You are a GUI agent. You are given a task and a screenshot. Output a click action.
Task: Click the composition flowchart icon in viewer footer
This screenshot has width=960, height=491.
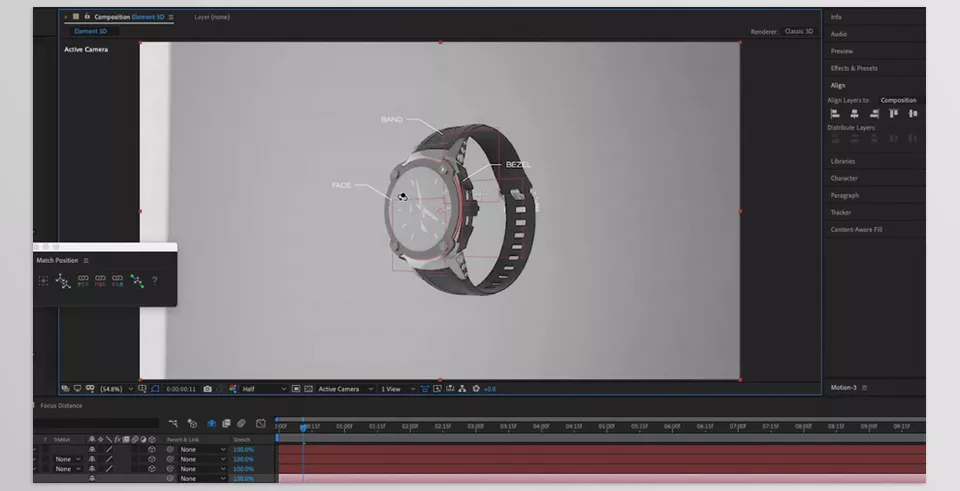(463, 389)
